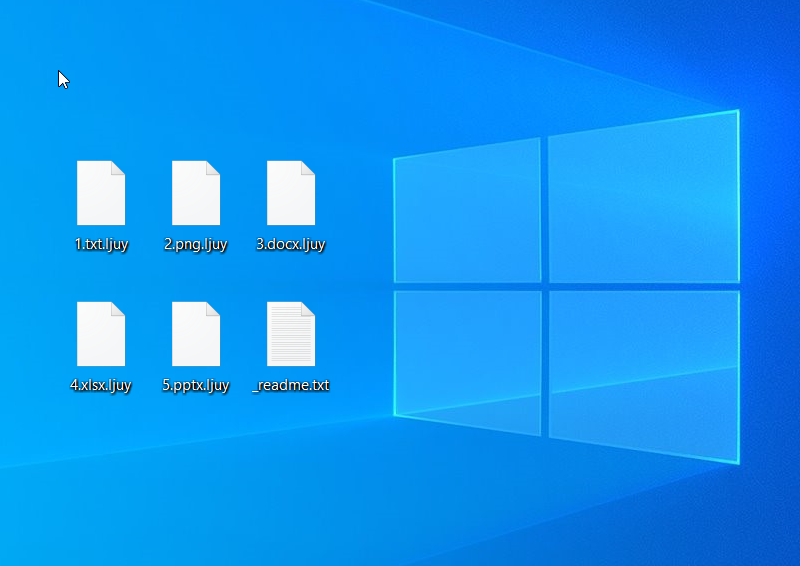Select the 2.png.ljuy file icon
Viewport: 800px width, 566px height.
(x=196, y=193)
